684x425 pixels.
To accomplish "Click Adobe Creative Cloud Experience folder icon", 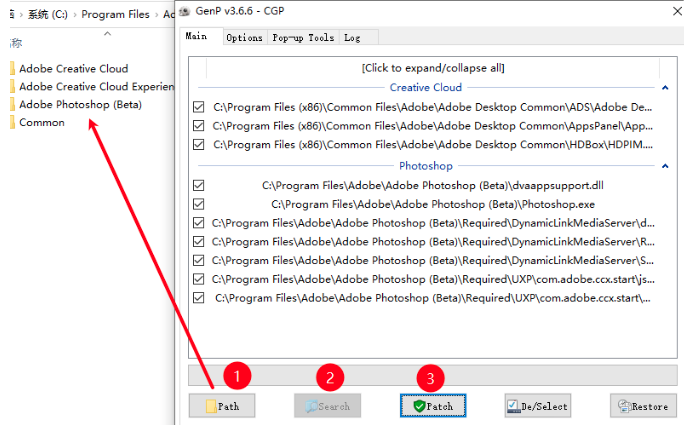I will tap(12, 86).
